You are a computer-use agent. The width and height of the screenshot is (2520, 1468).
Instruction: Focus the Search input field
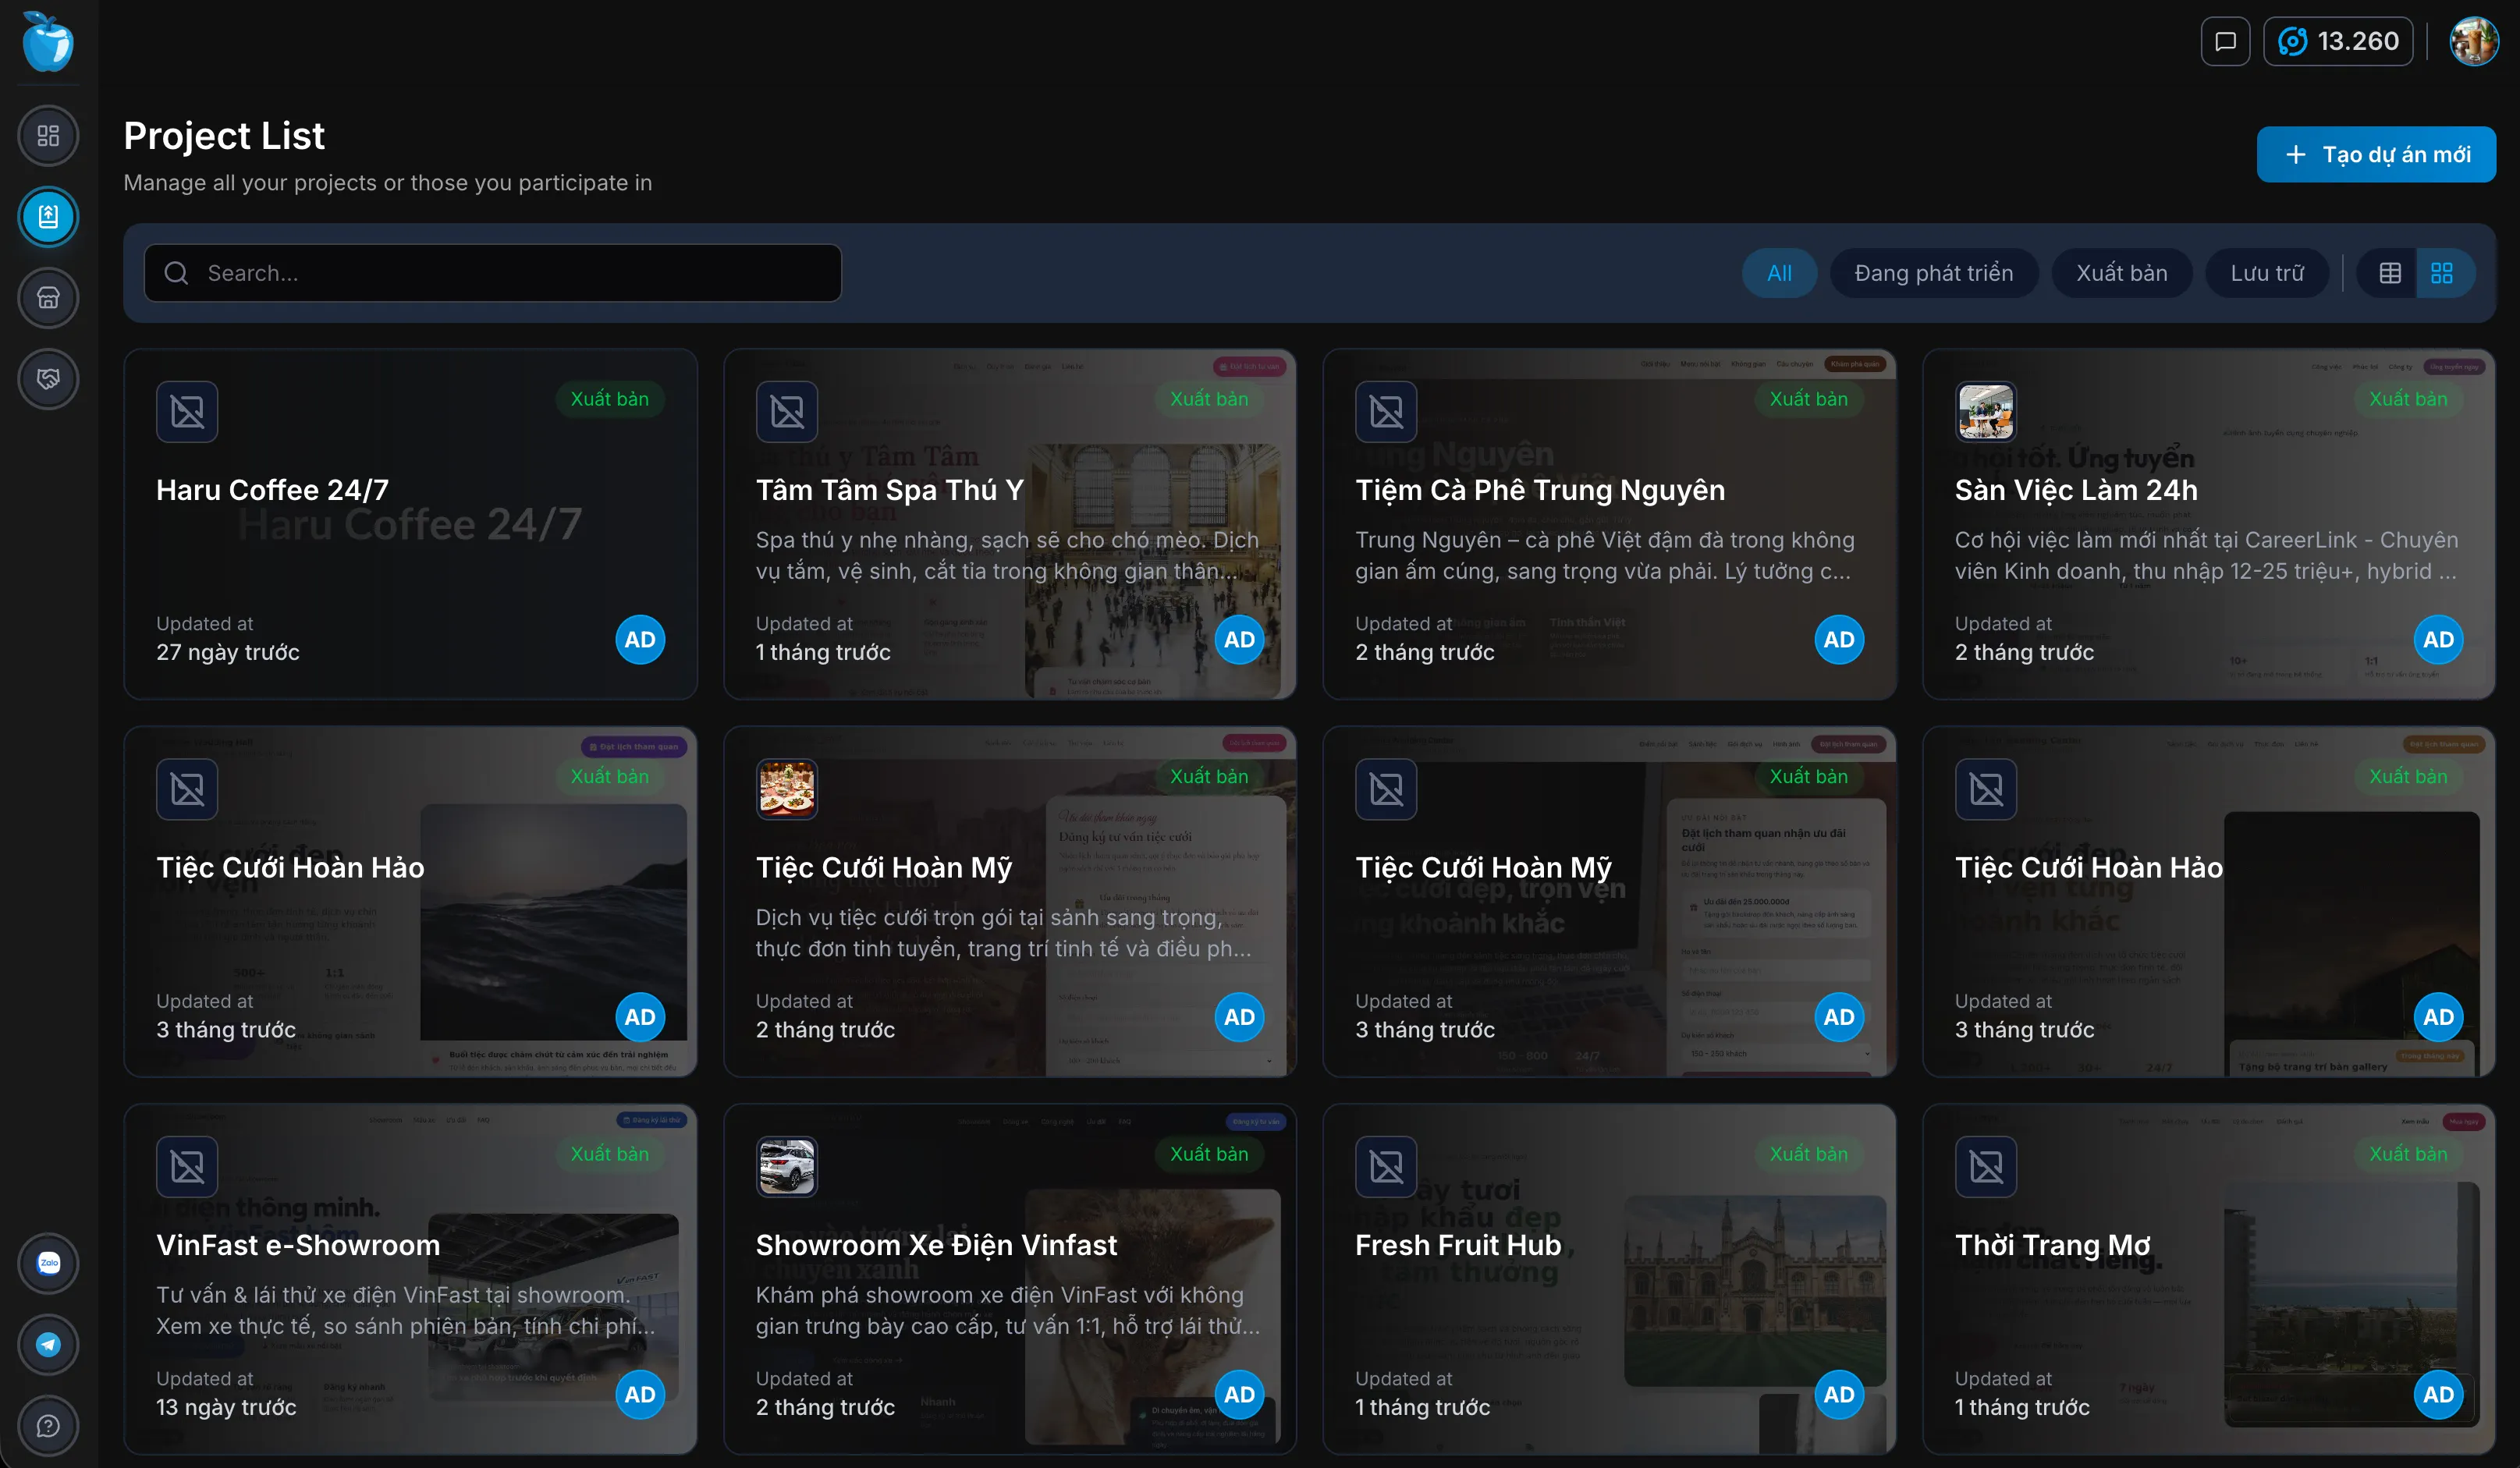click(x=493, y=273)
